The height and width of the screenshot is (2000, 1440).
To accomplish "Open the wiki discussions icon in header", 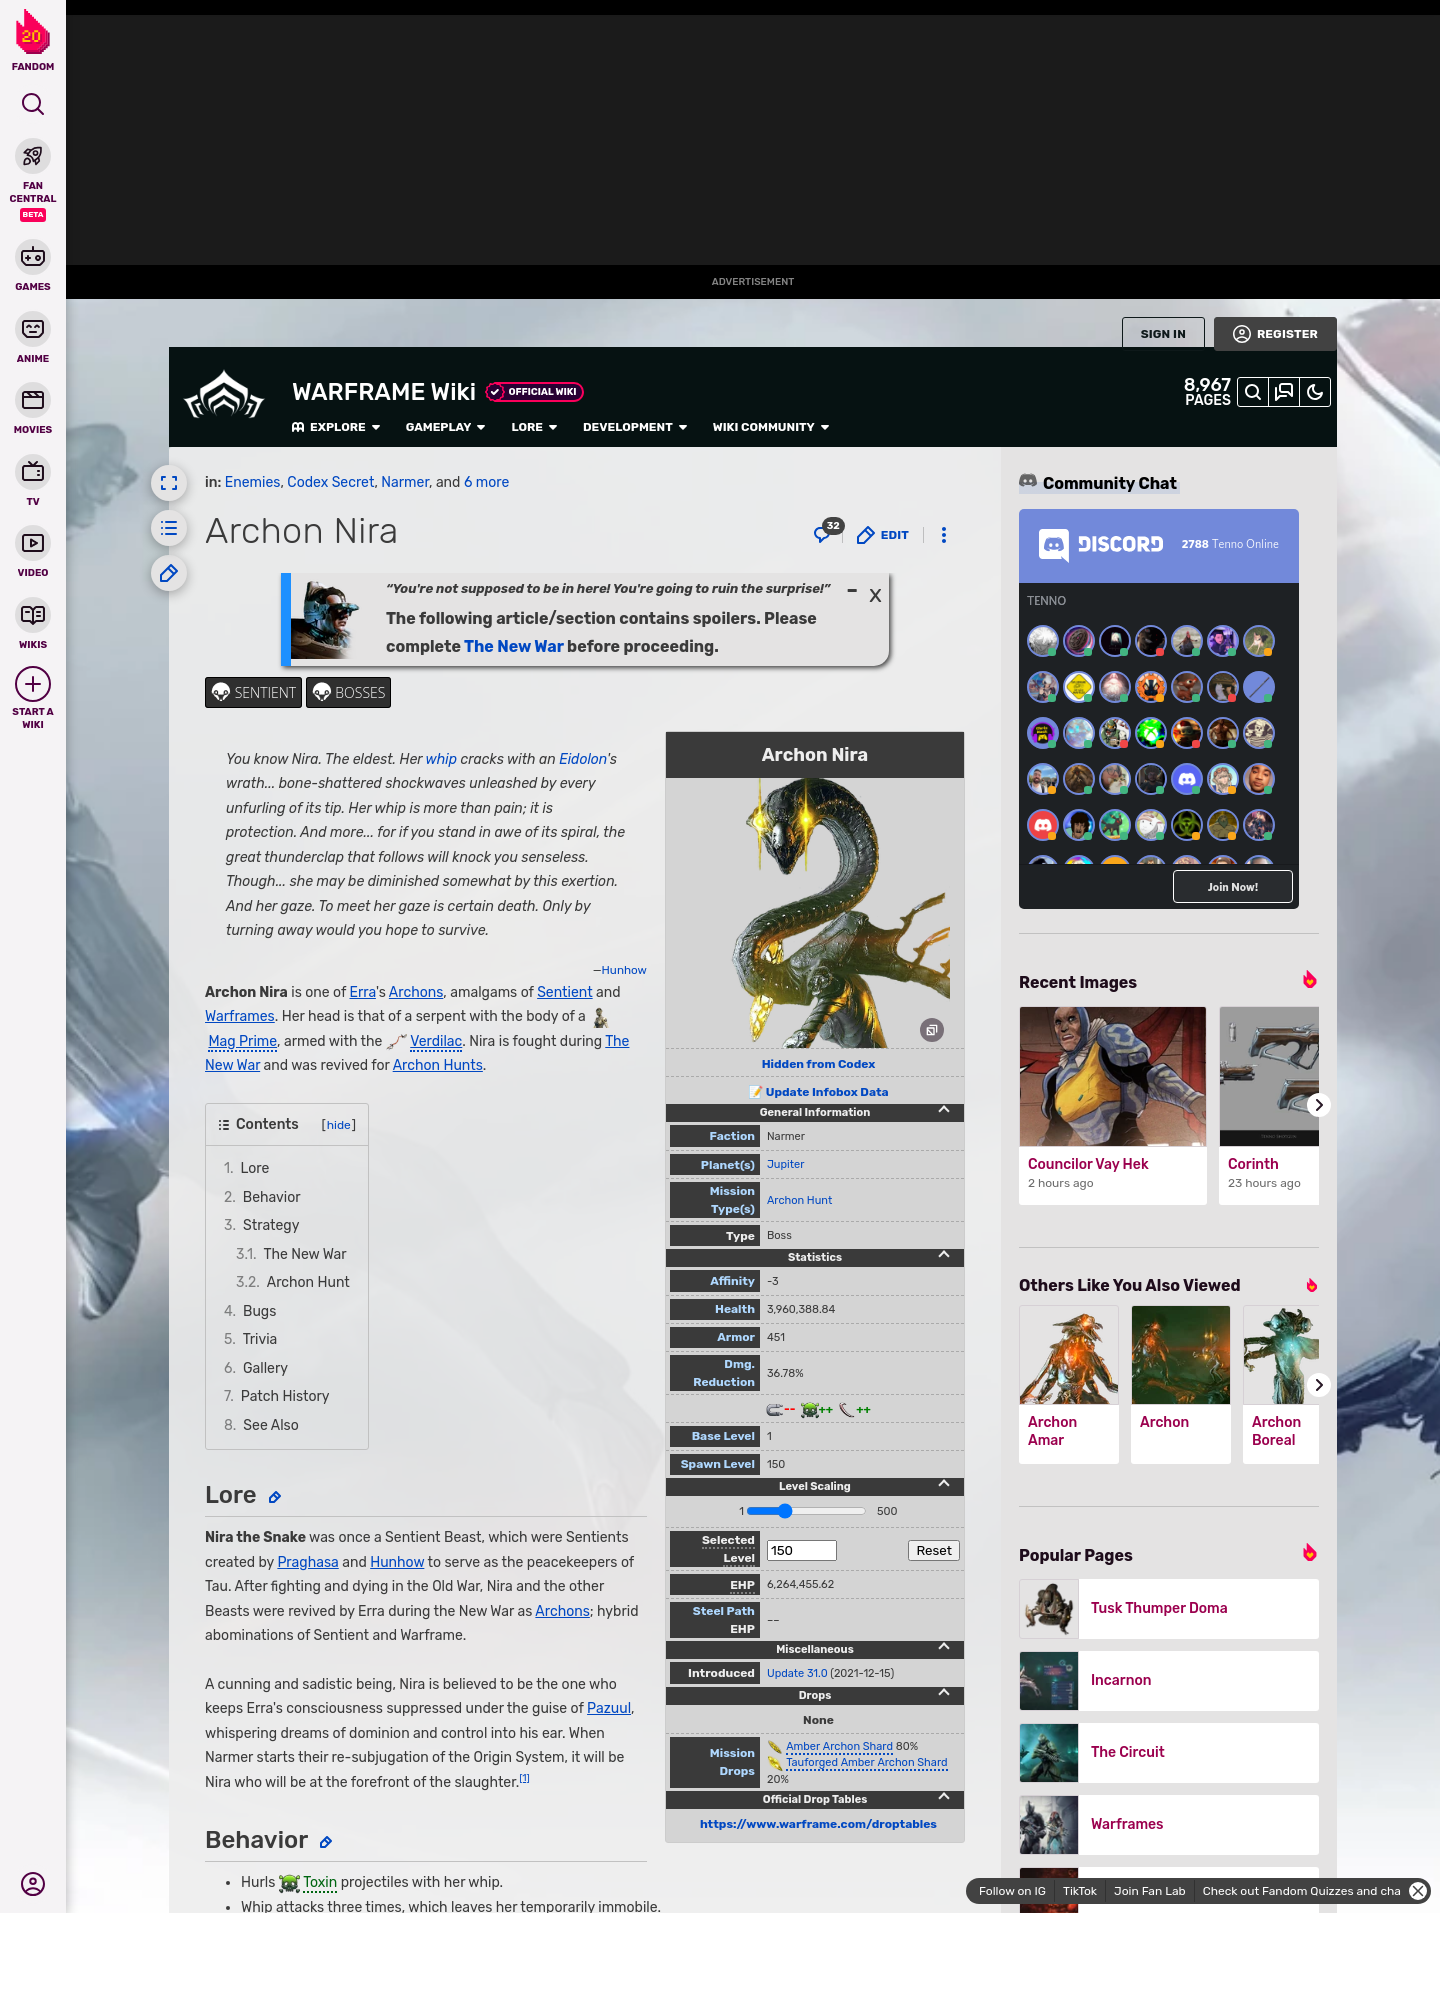I will point(1284,392).
